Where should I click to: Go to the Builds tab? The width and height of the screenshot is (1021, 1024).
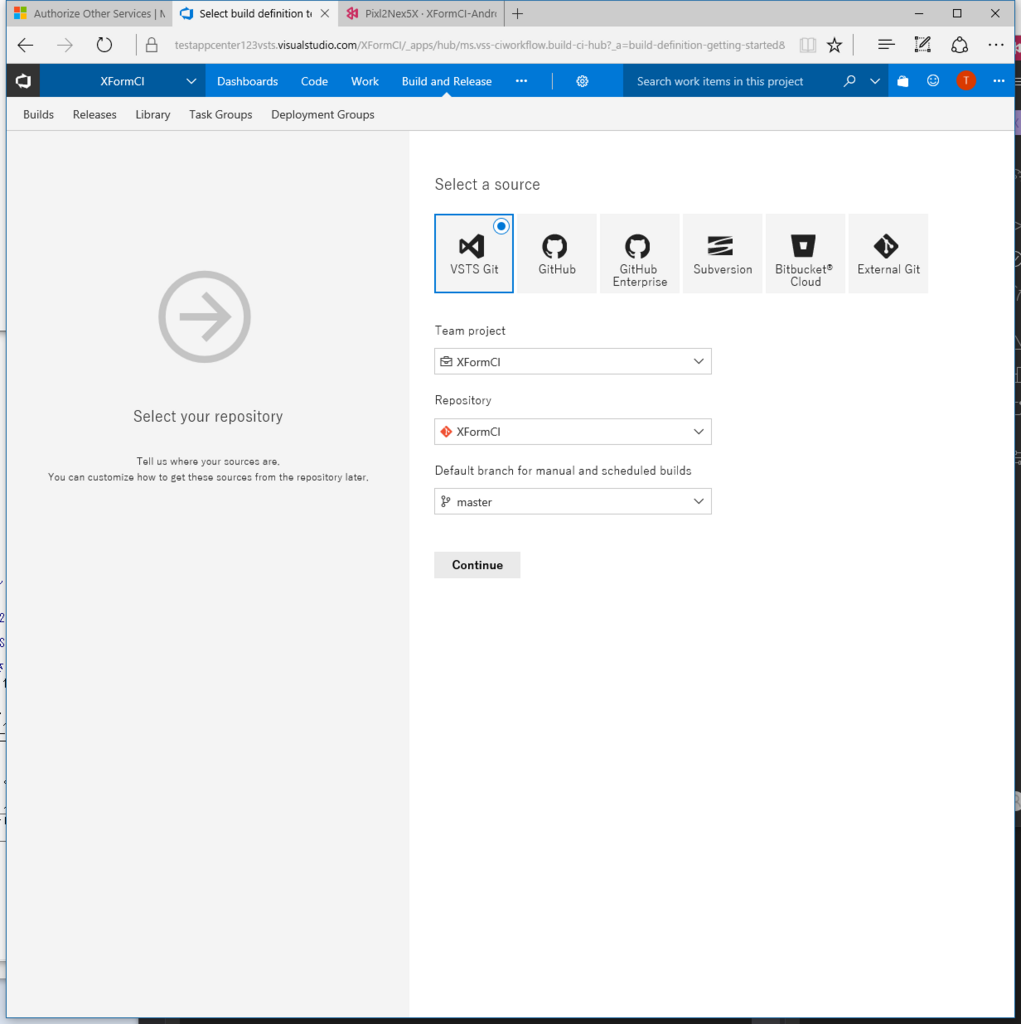coord(39,114)
